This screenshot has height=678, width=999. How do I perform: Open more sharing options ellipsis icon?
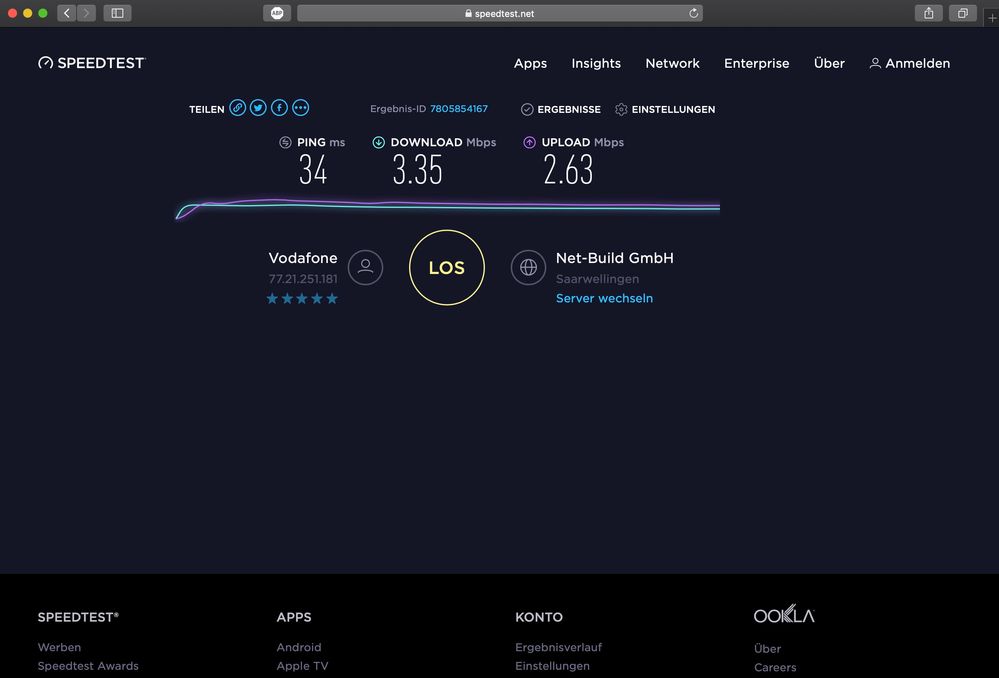point(301,108)
